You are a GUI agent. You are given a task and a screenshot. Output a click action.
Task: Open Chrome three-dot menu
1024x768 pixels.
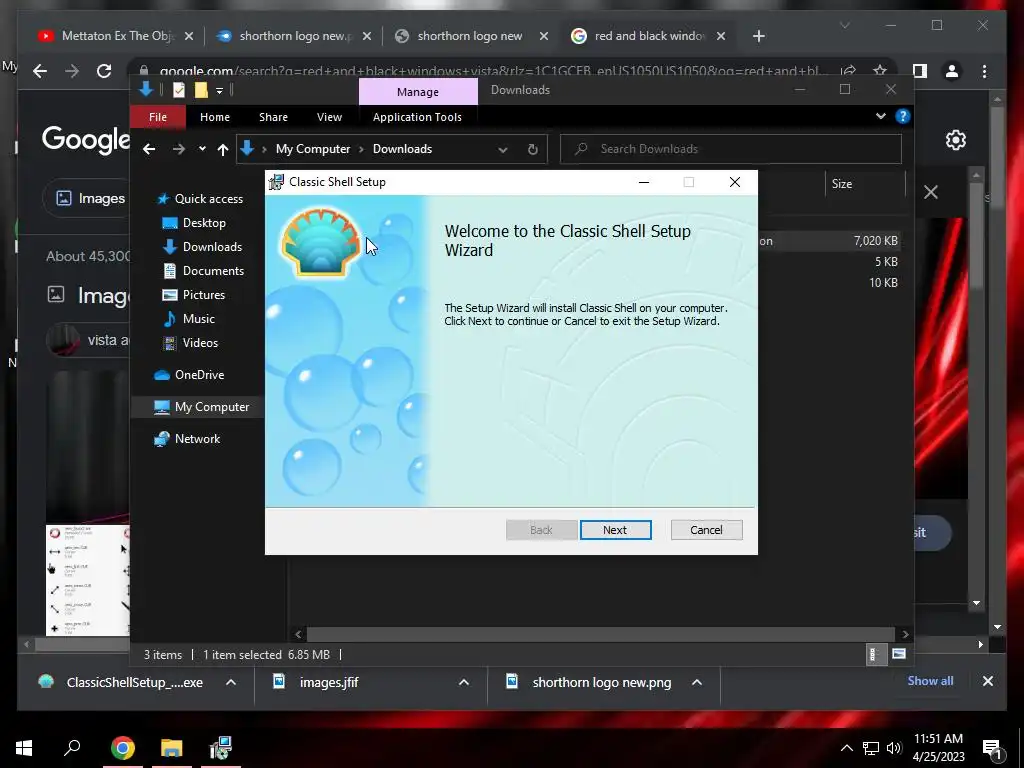(x=985, y=71)
